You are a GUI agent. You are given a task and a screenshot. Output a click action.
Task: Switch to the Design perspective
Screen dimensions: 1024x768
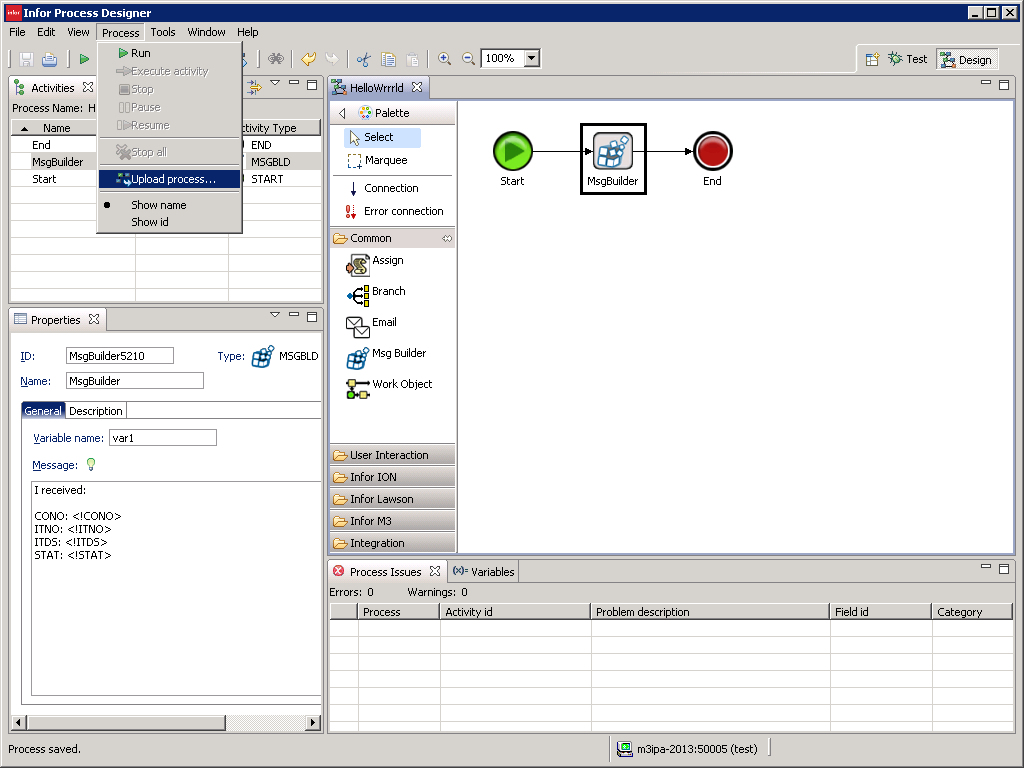(965, 60)
